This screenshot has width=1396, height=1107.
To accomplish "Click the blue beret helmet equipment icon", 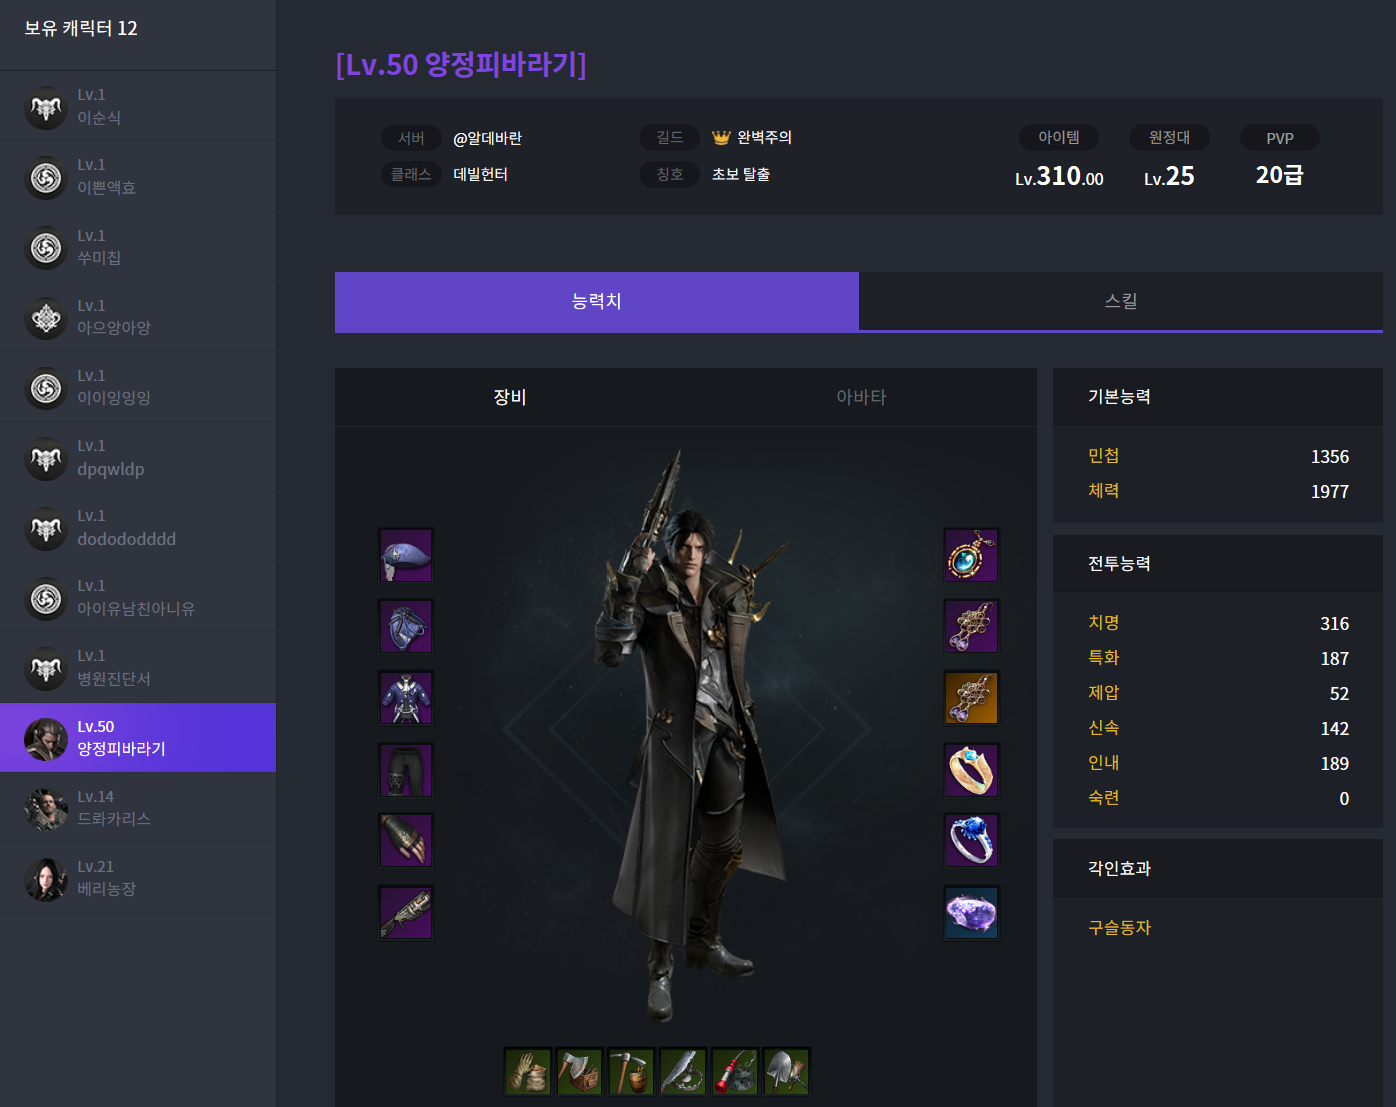I will (x=406, y=555).
